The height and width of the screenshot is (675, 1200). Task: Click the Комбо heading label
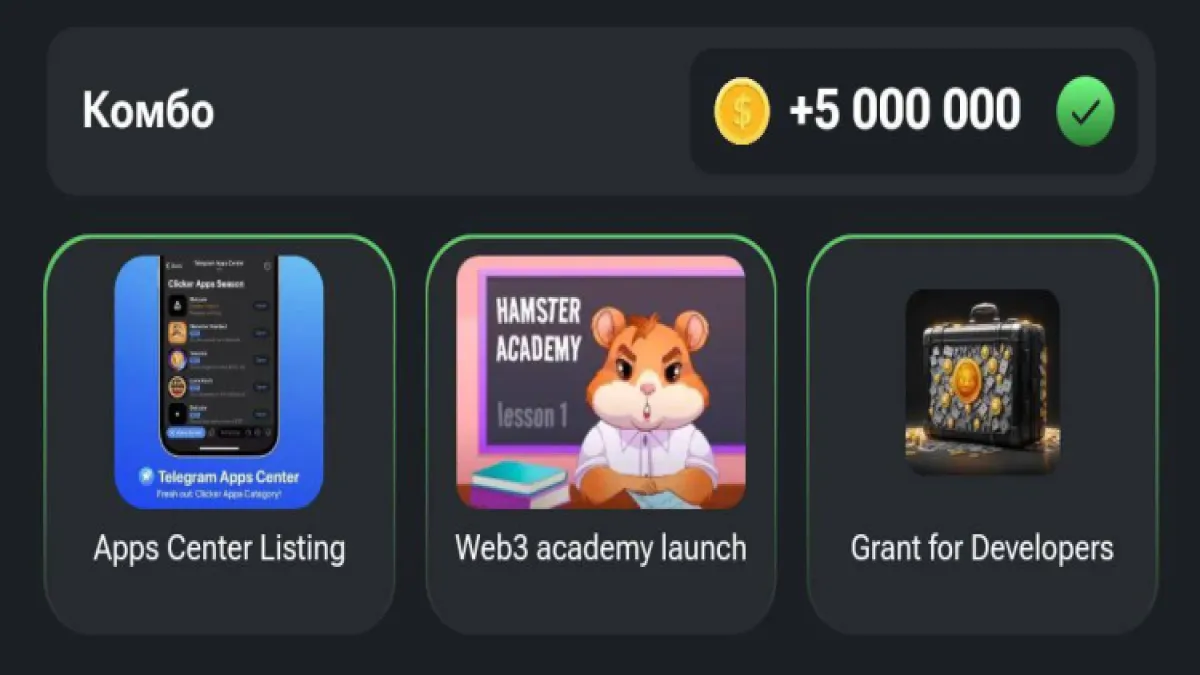click(x=148, y=110)
